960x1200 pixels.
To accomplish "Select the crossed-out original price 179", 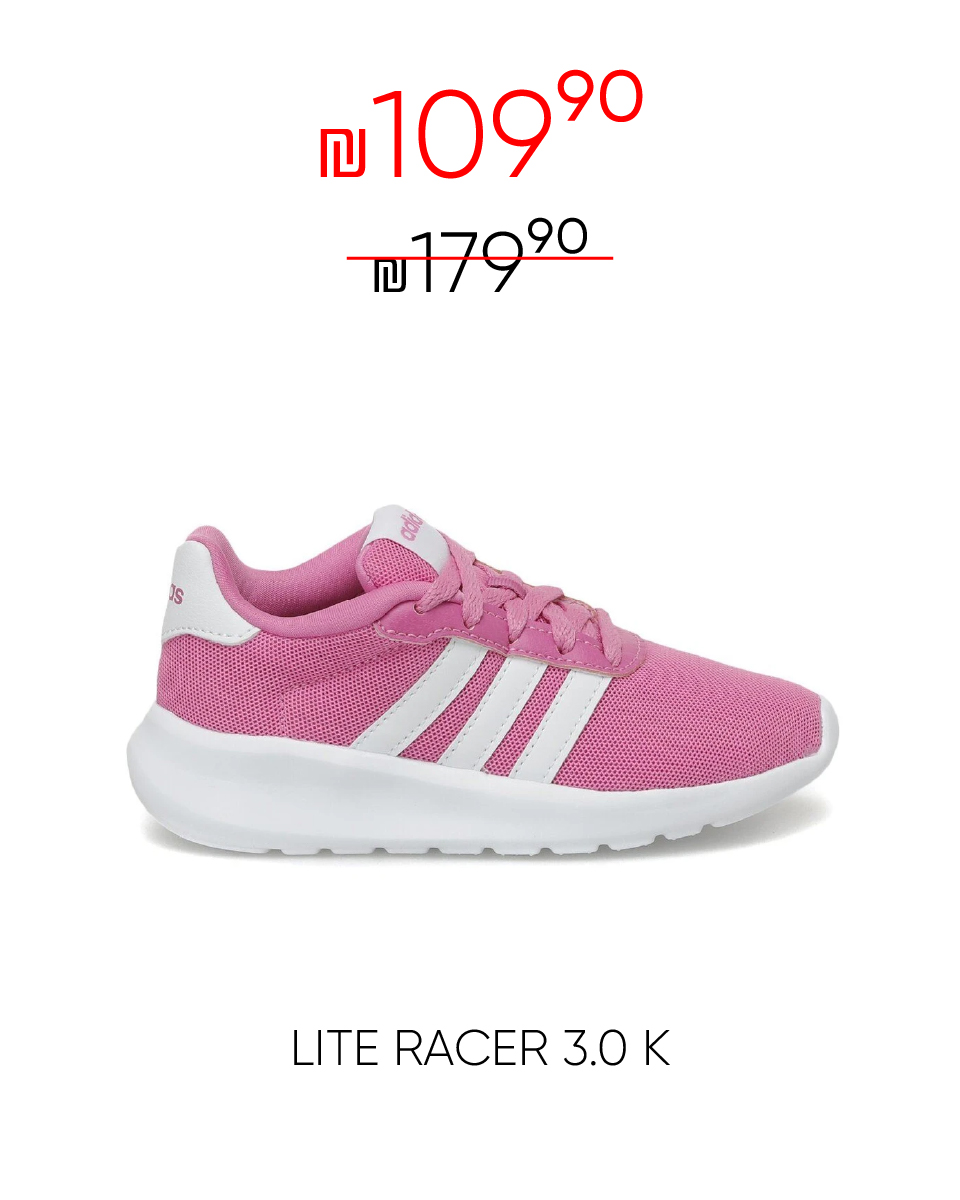I will [x=466, y=263].
